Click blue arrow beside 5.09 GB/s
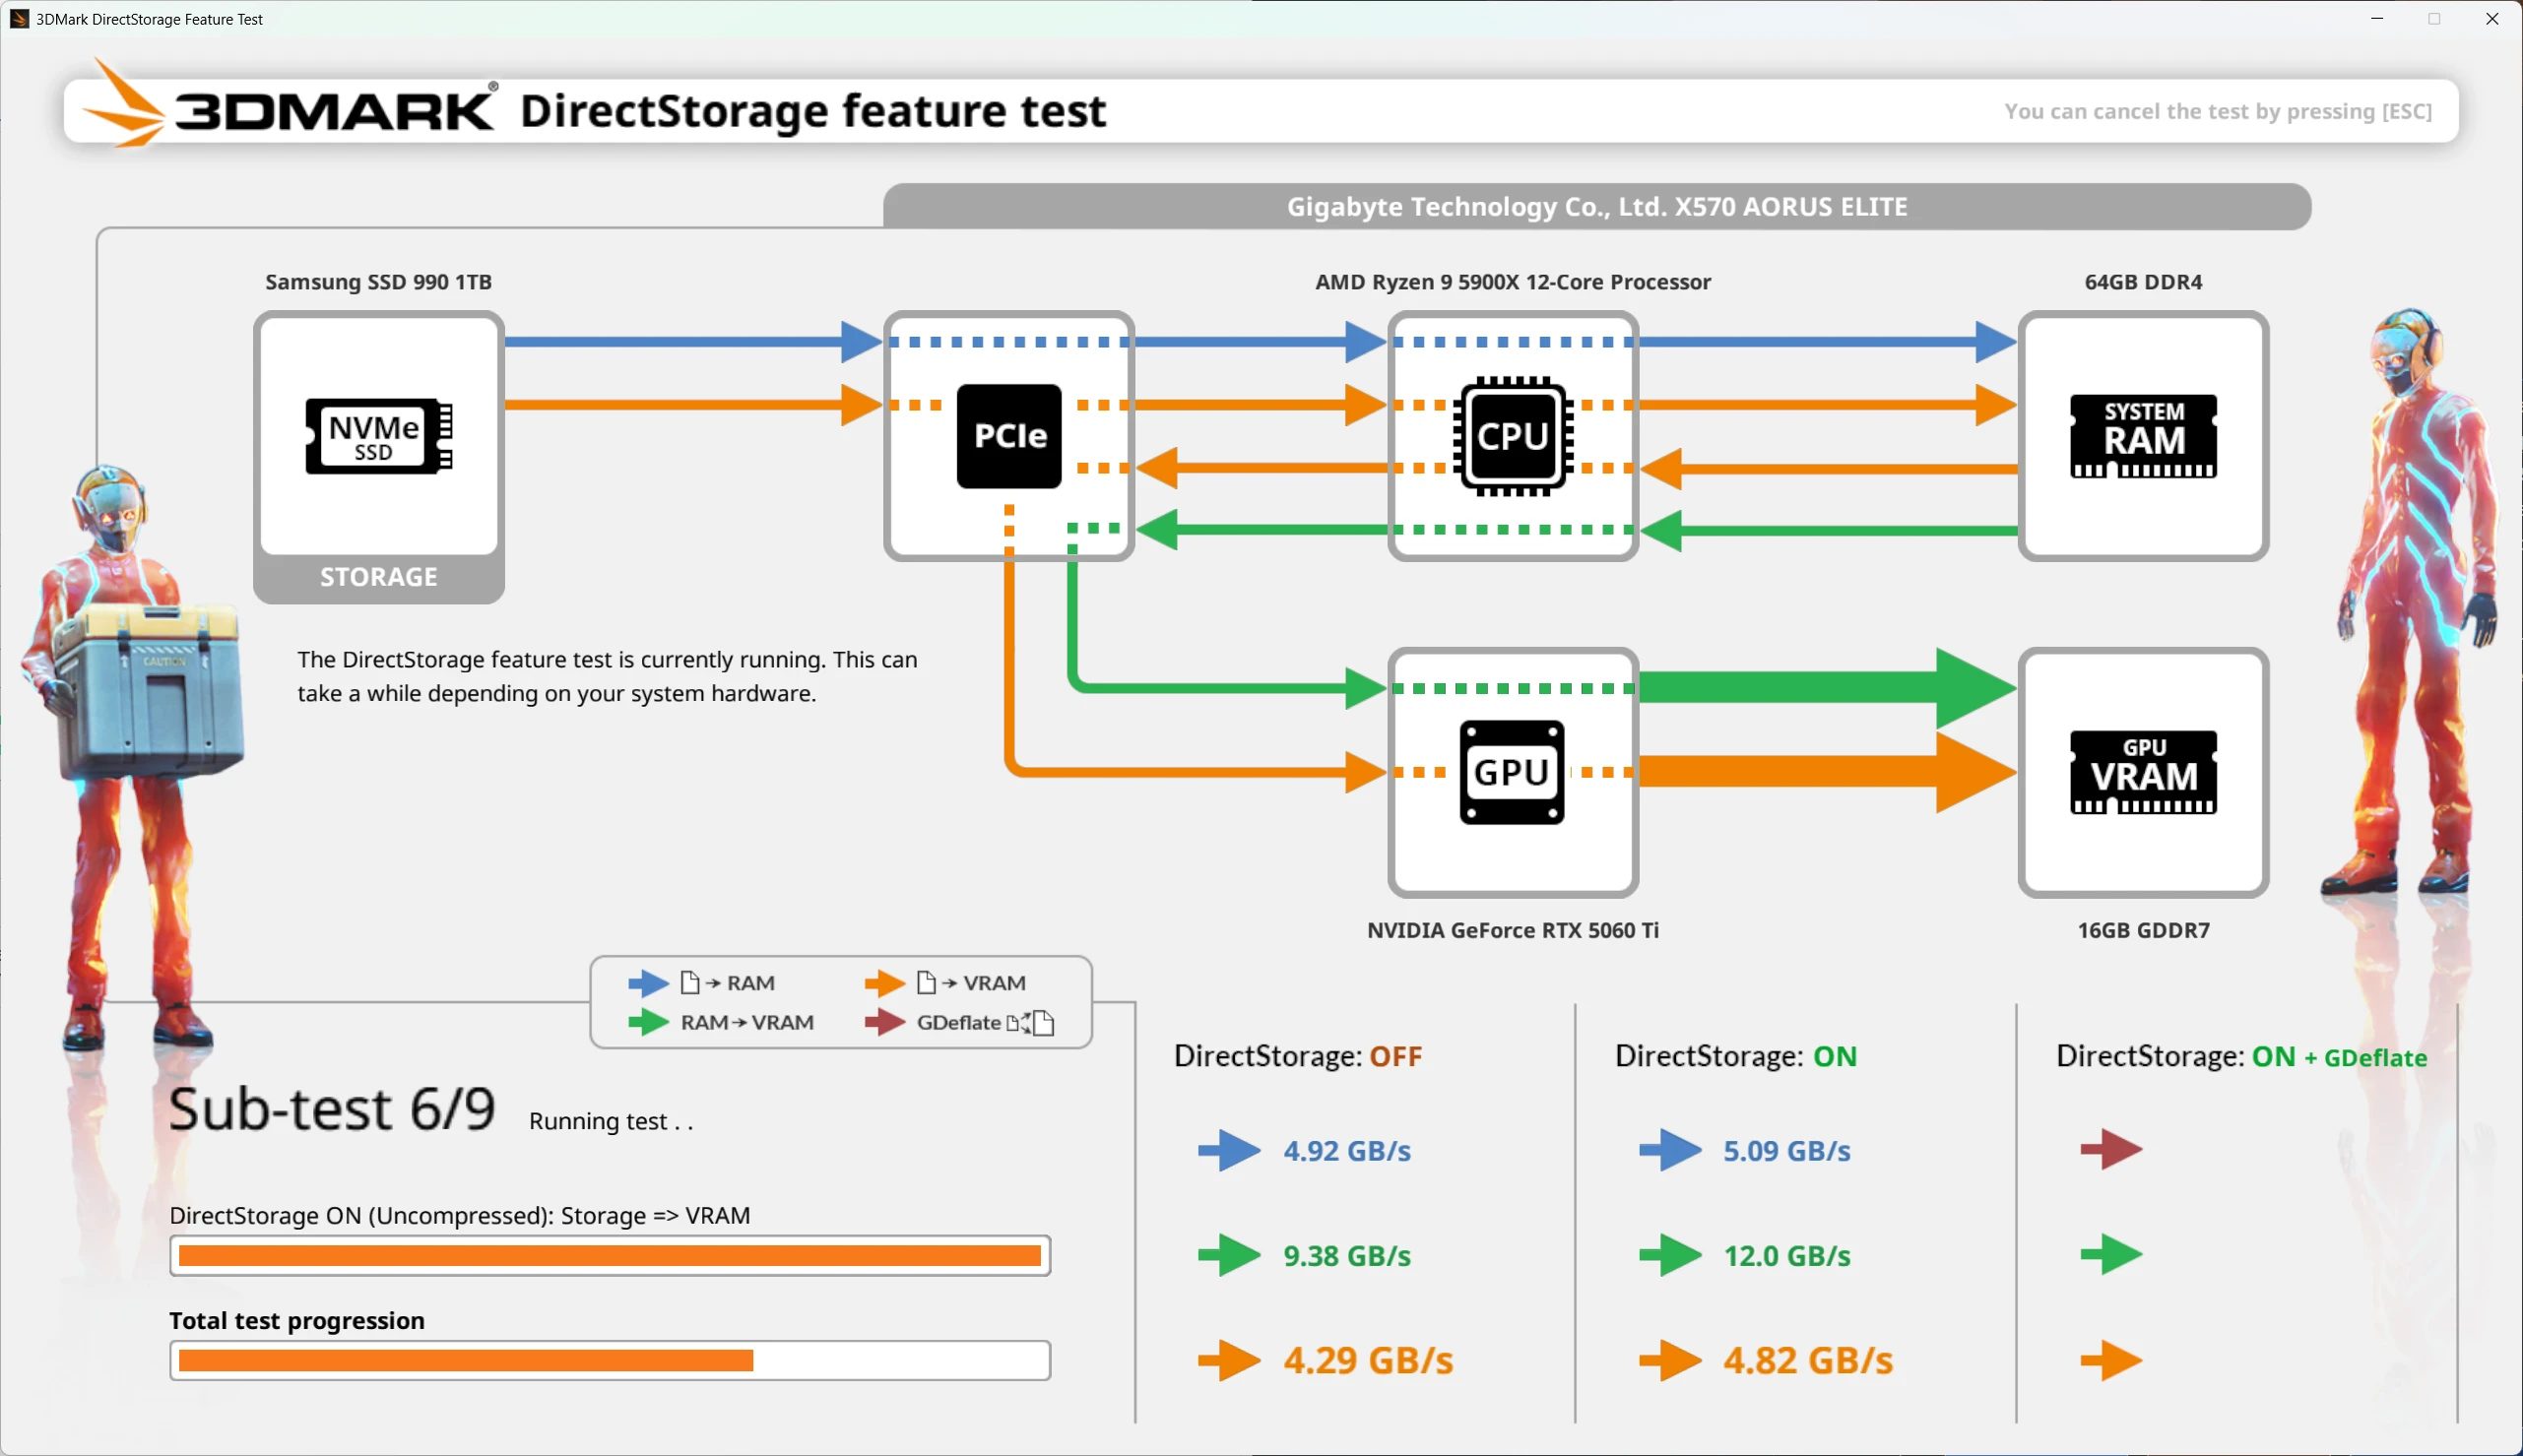The height and width of the screenshot is (1456, 2523). [x=1670, y=1150]
